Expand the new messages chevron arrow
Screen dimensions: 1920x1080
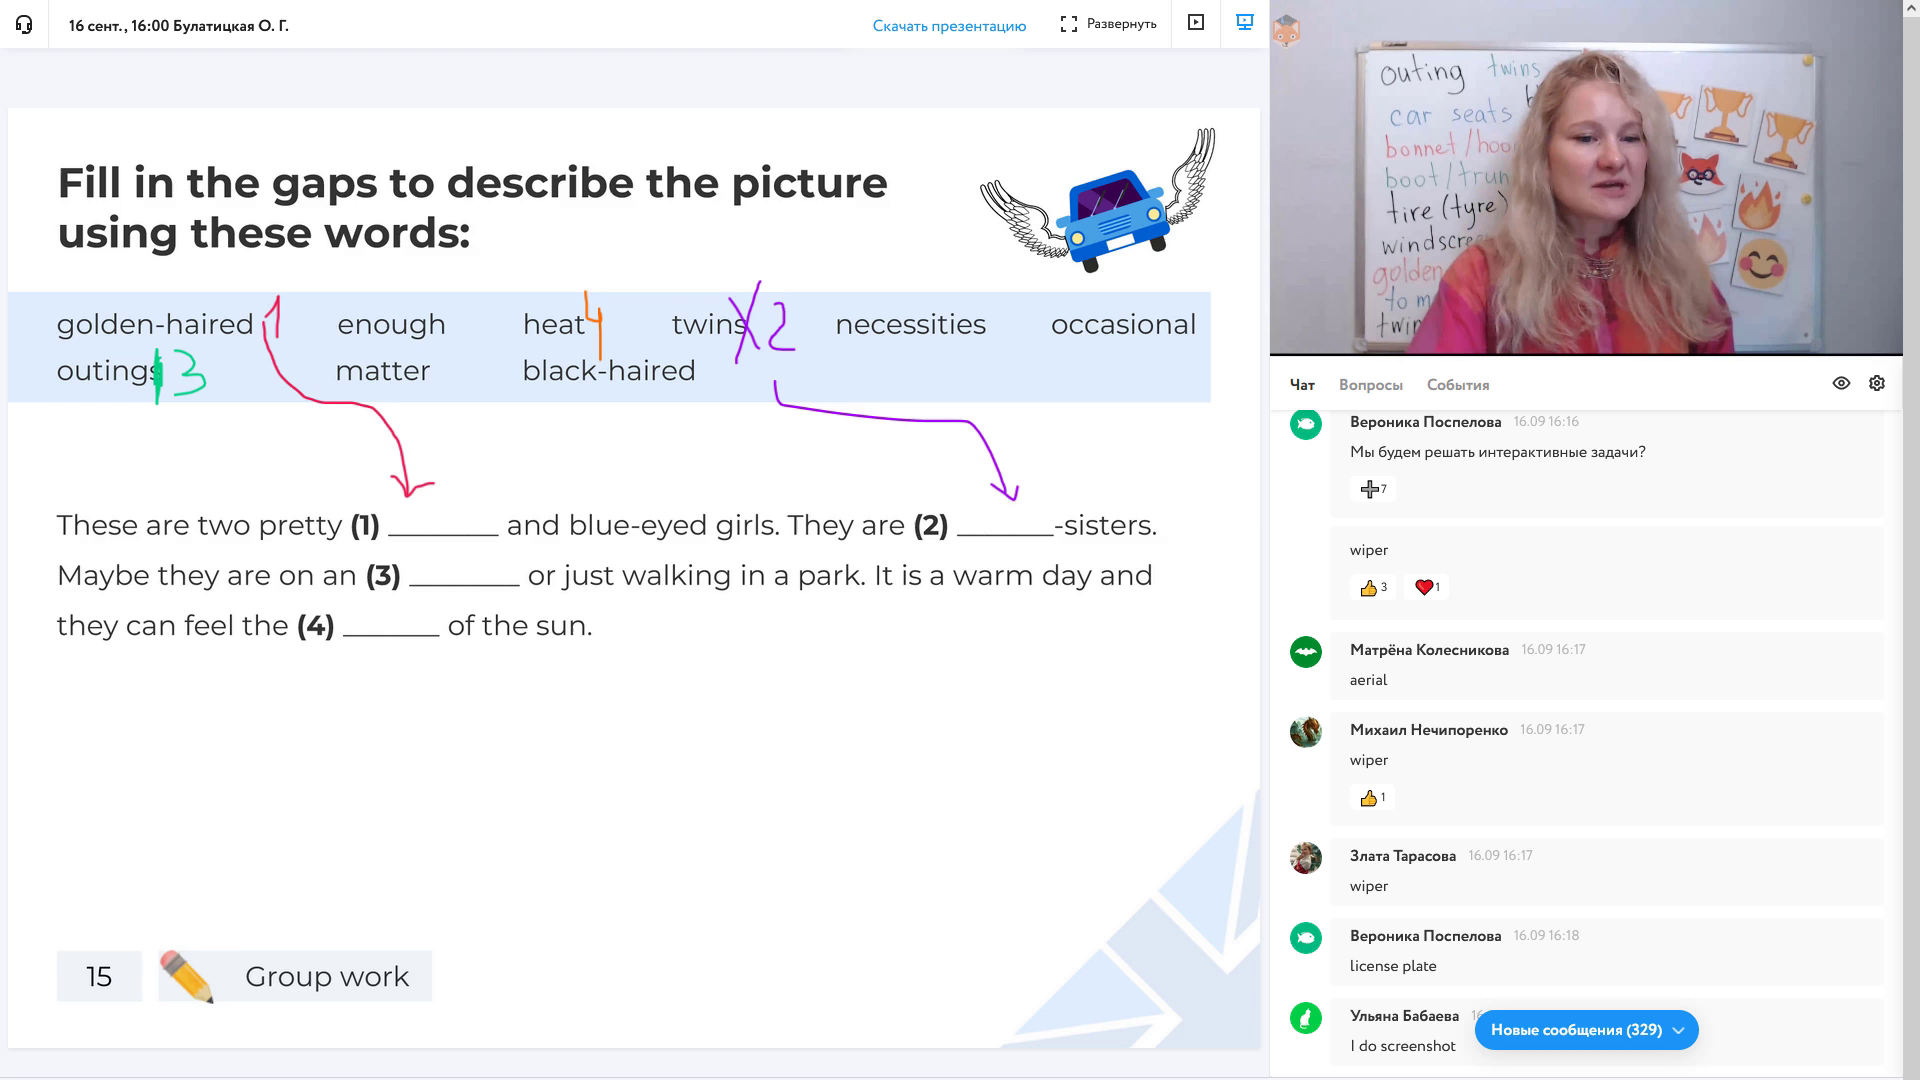pos(1679,1030)
